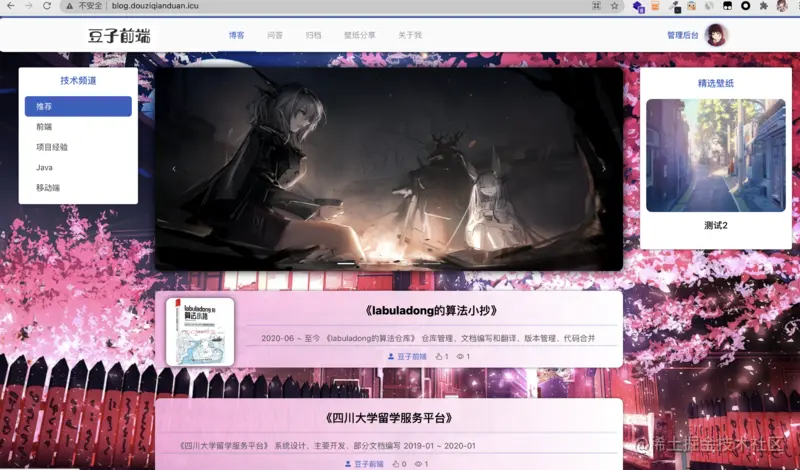The height and width of the screenshot is (470, 800).
Task: Click the 精选壁纸 panel heading
Action: 715,83
